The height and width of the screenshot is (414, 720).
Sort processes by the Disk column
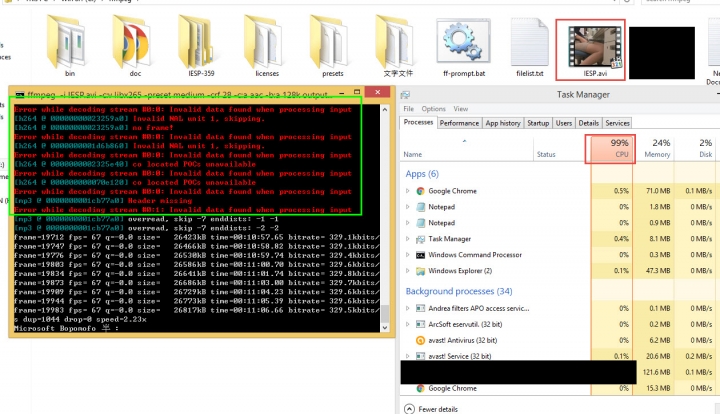[x=697, y=149]
